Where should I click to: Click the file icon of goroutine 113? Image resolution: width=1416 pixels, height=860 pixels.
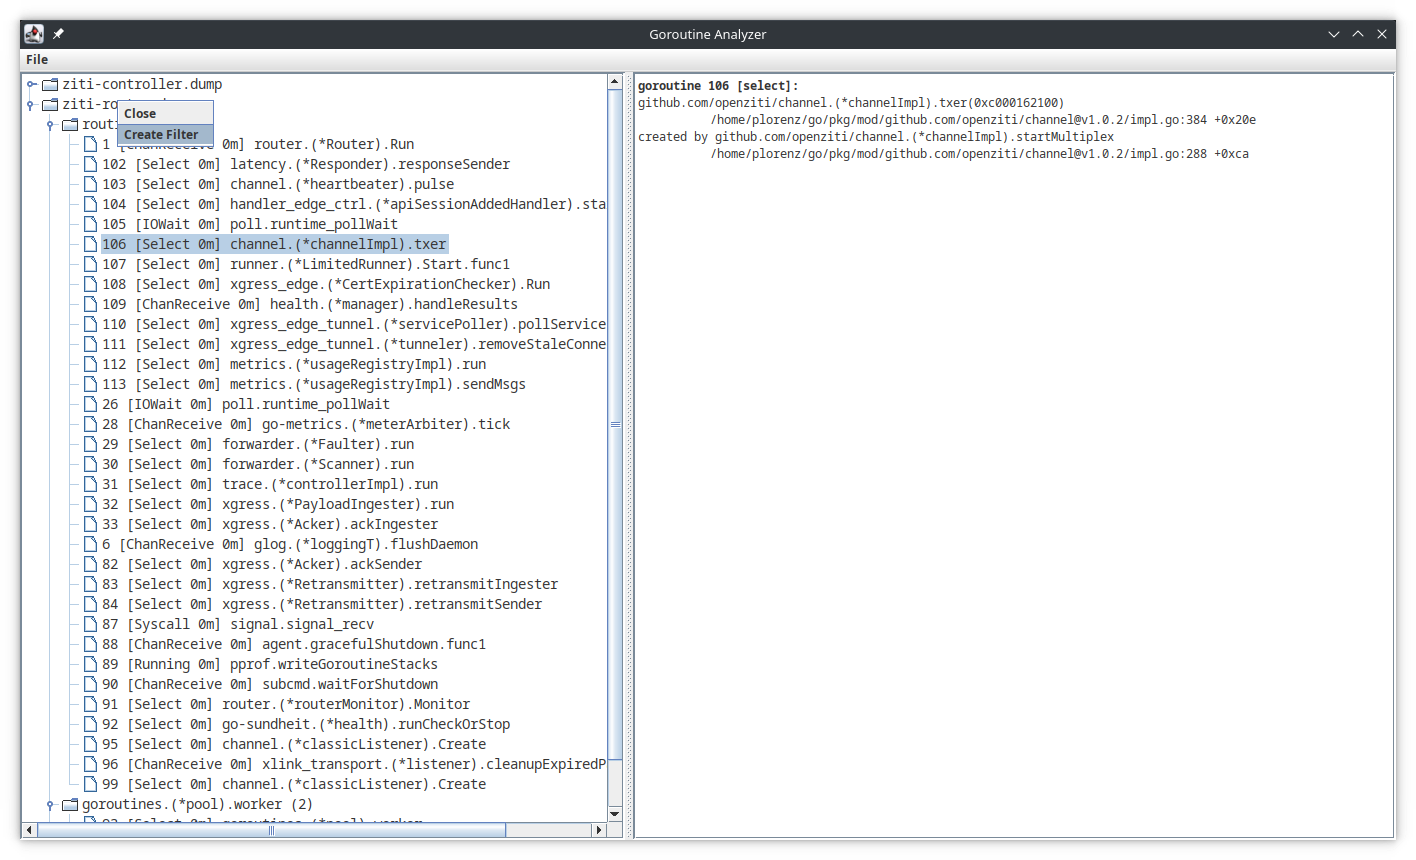(x=90, y=384)
